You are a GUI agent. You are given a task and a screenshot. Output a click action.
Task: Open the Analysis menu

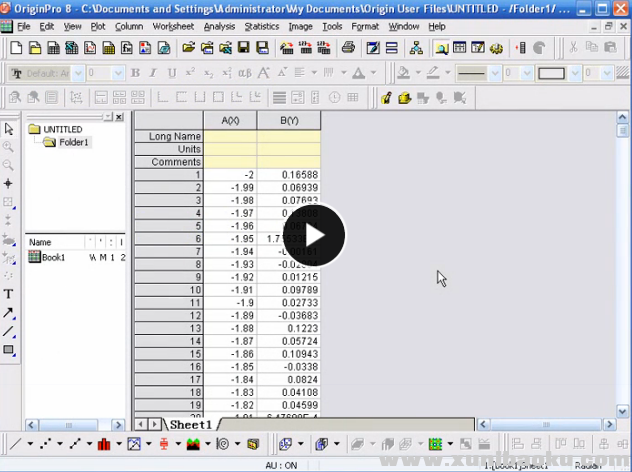pyautogui.click(x=219, y=26)
